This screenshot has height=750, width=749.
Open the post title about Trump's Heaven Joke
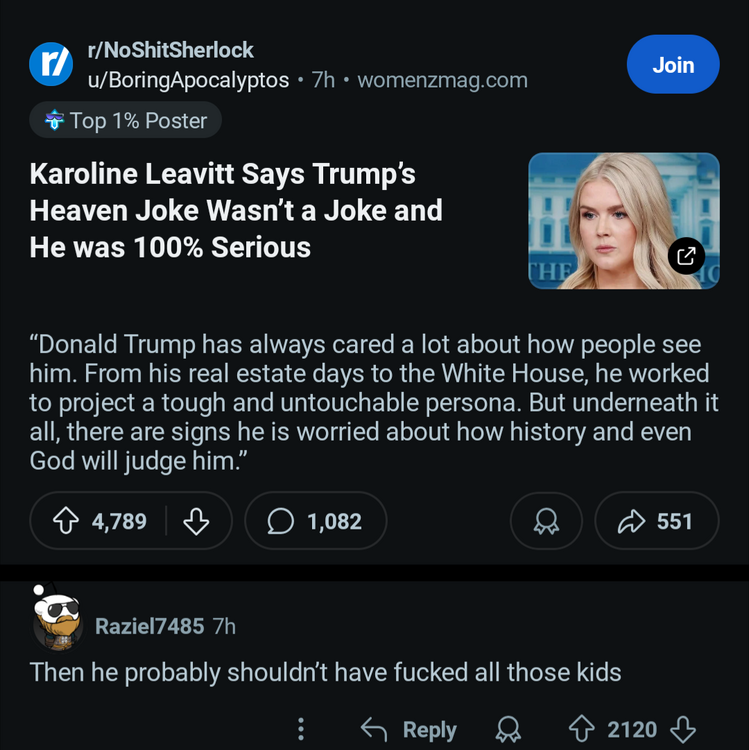236,210
